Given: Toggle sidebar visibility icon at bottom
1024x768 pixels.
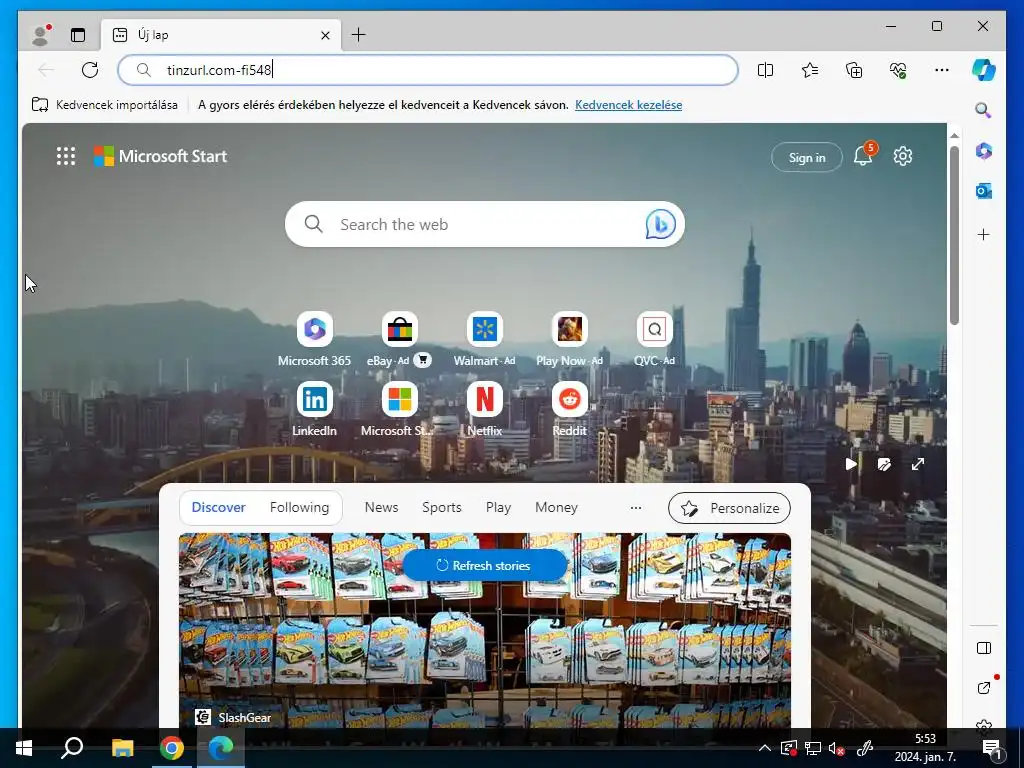Looking at the screenshot, I should [x=984, y=648].
